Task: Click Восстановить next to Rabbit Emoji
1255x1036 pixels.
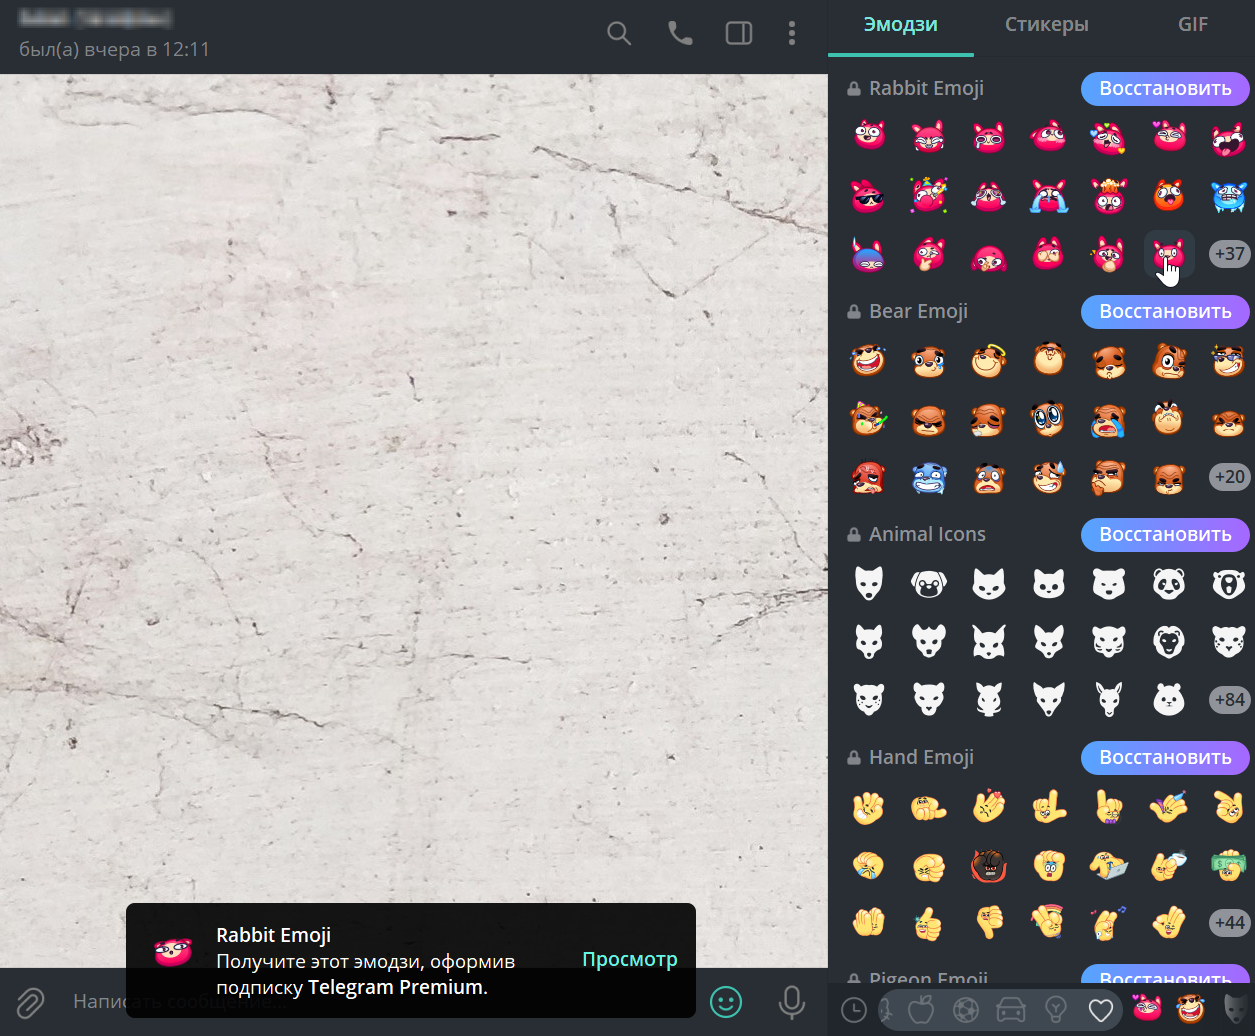Action: pyautogui.click(x=1165, y=88)
